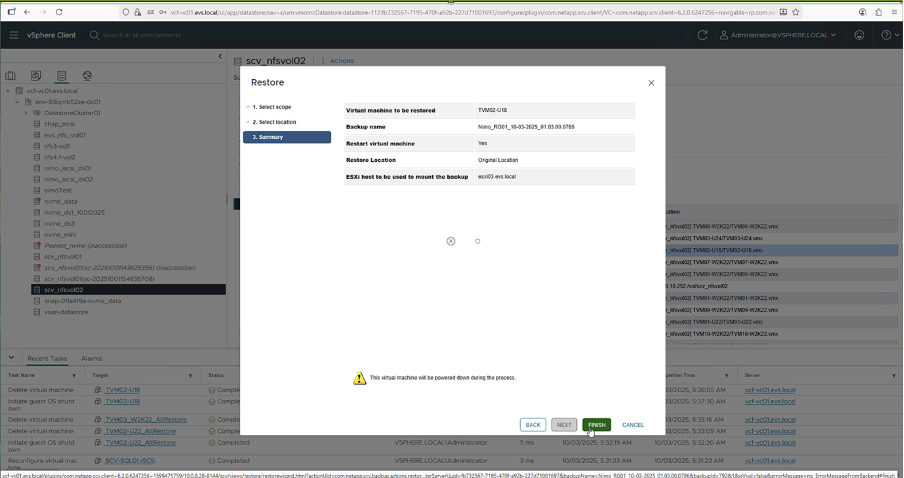This screenshot has height=478, width=904.
Task: Select Peered_nvme (inaccessible) datastore
Action: [85, 246]
